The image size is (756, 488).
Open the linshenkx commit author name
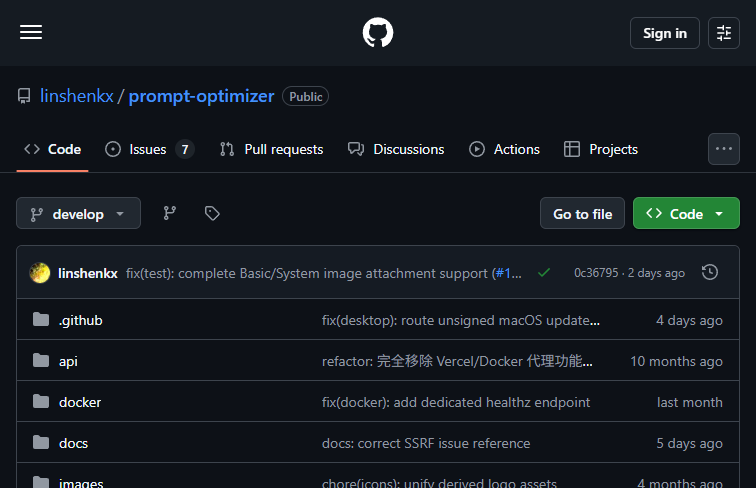(x=88, y=273)
